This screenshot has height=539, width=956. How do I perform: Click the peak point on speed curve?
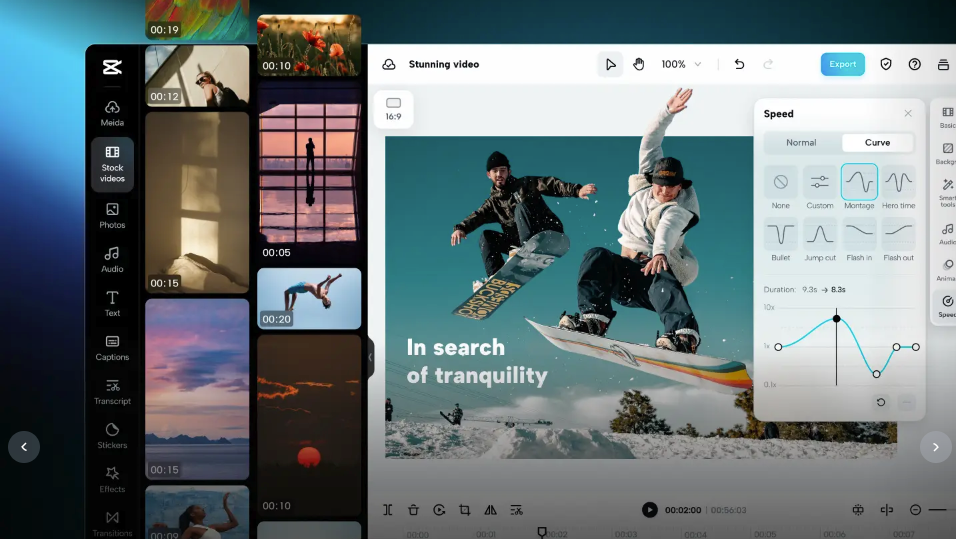tap(837, 319)
